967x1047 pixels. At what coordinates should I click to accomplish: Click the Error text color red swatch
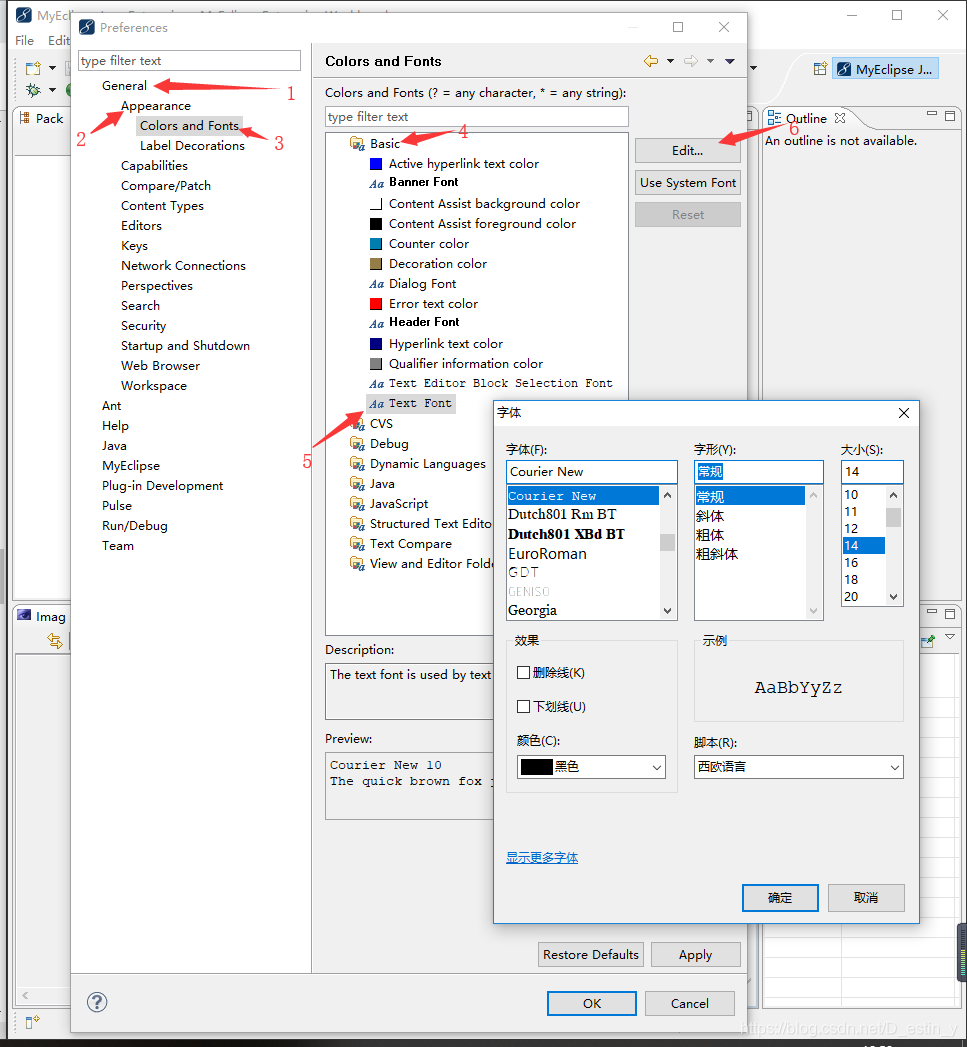tap(376, 304)
